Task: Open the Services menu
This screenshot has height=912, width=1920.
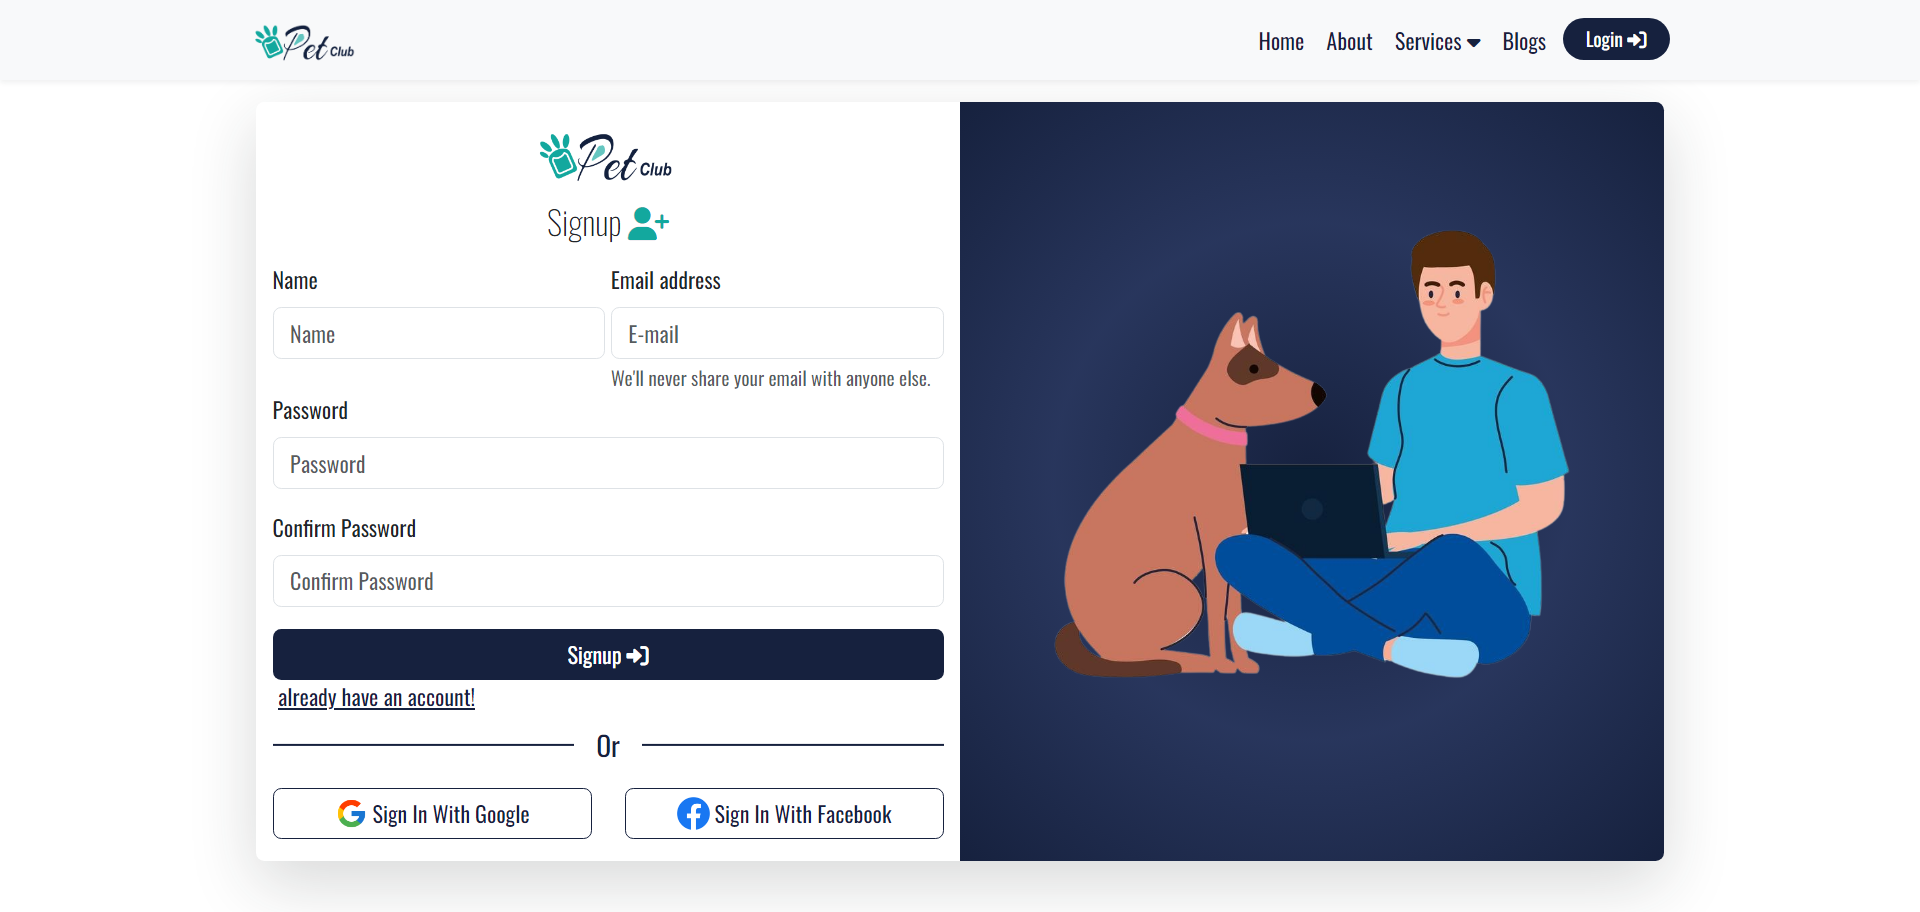Action: (x=1437, y=42)
